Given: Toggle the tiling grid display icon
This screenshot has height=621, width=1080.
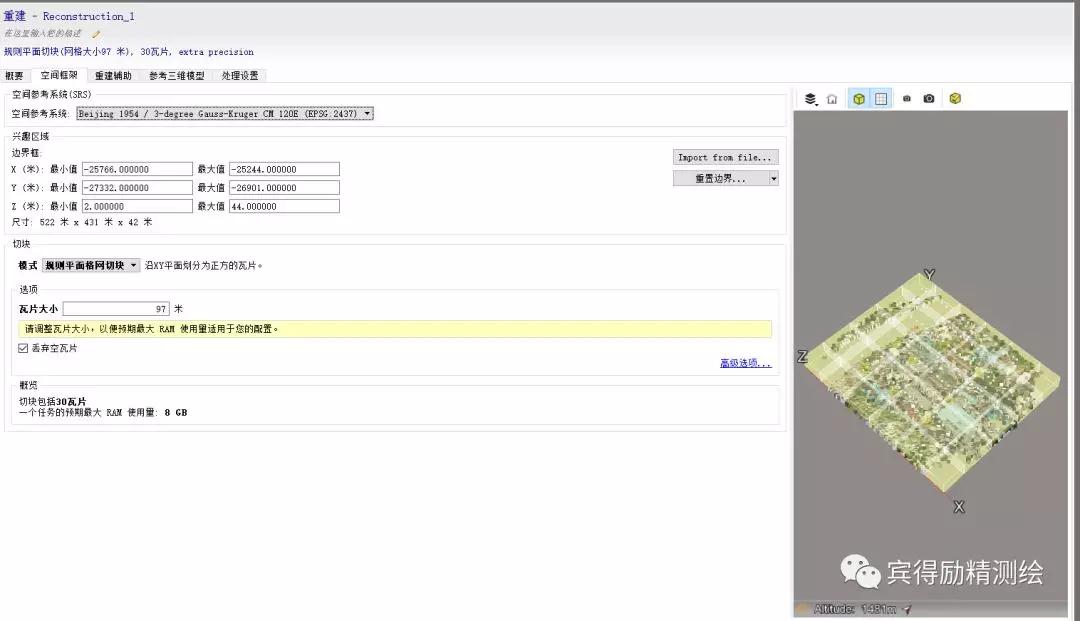Looking at the screenshot, I should [881, 99].
